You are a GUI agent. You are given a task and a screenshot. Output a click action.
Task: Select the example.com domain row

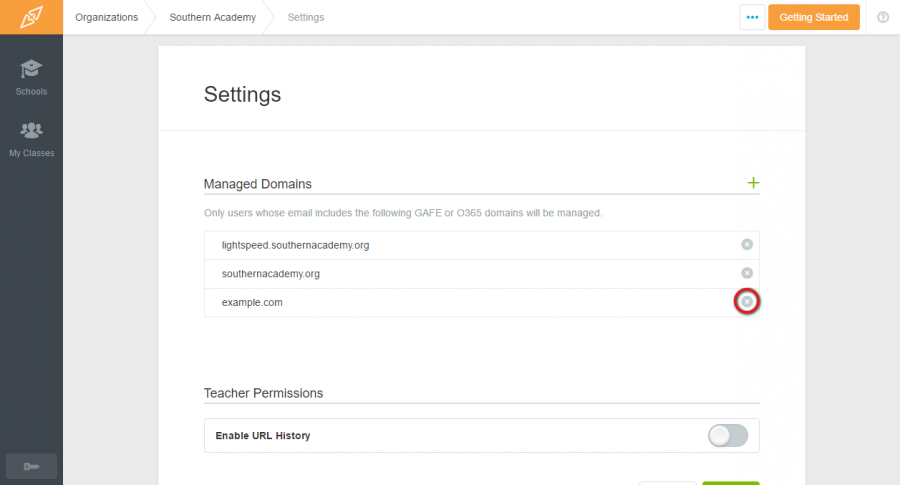tap(482, 302)
